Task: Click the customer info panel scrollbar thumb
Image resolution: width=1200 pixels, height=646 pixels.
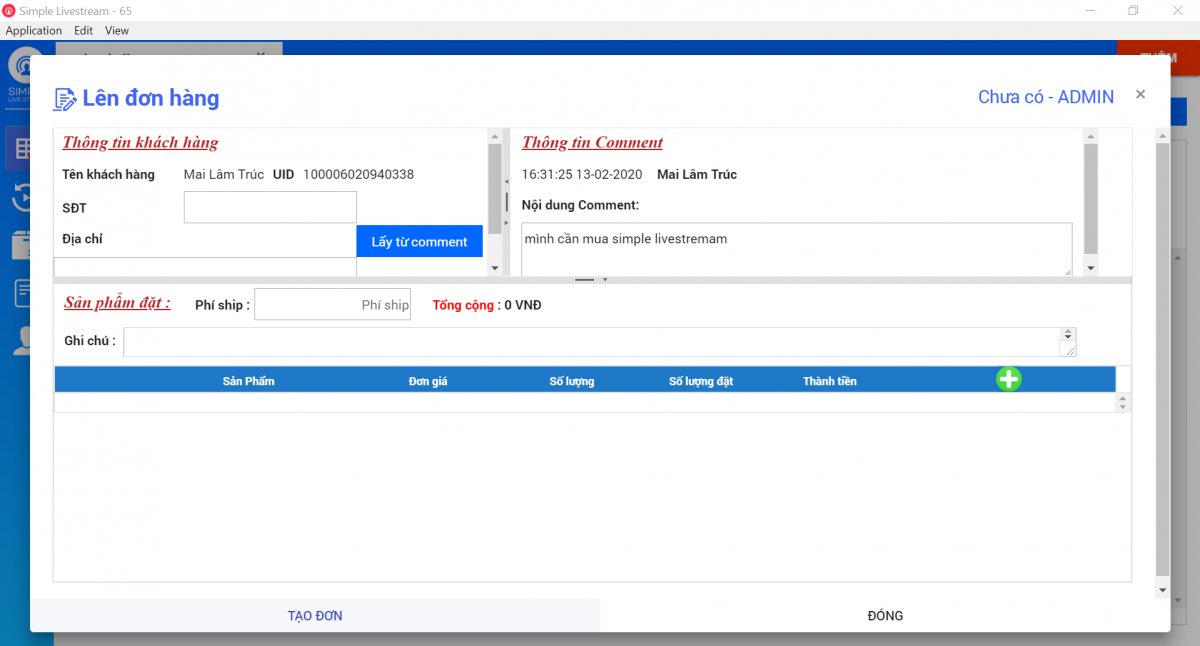Action: [x=494, y=187]
